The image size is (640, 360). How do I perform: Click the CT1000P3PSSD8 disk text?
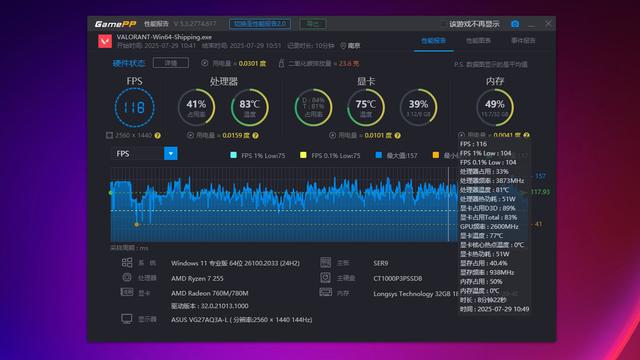point(398,278)
